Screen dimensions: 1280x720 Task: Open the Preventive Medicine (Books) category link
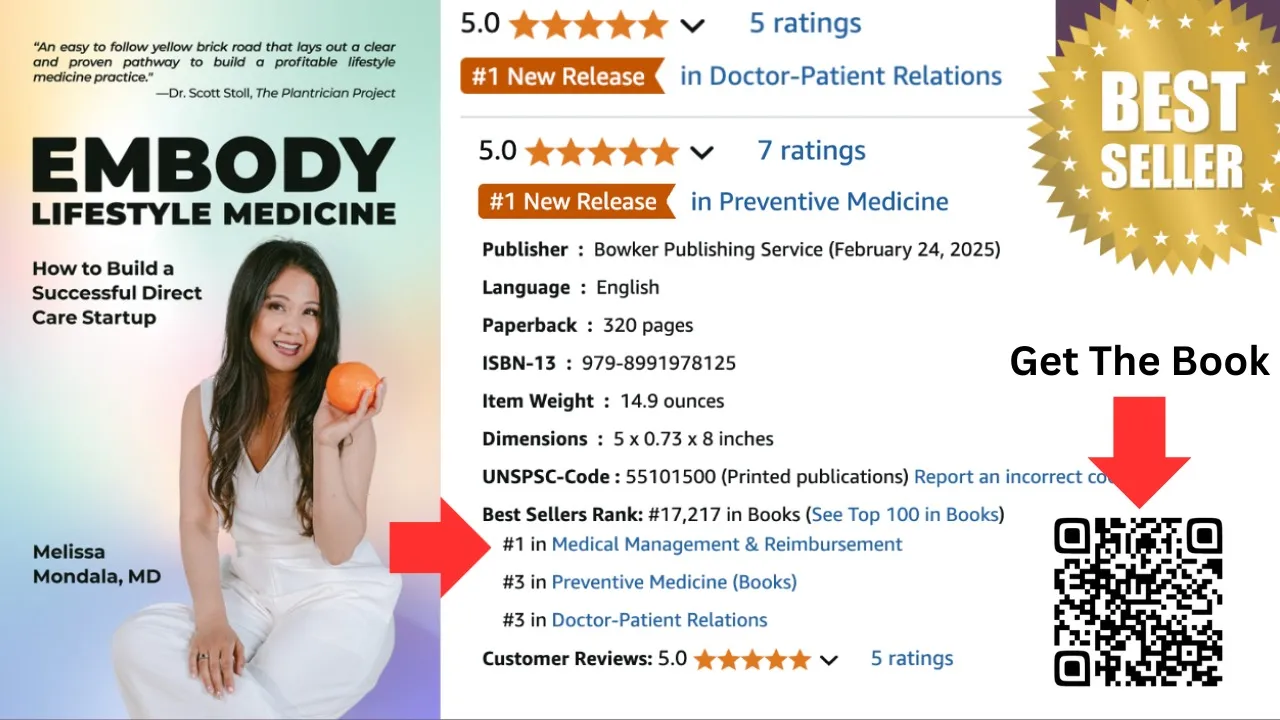tap(674, 582)
